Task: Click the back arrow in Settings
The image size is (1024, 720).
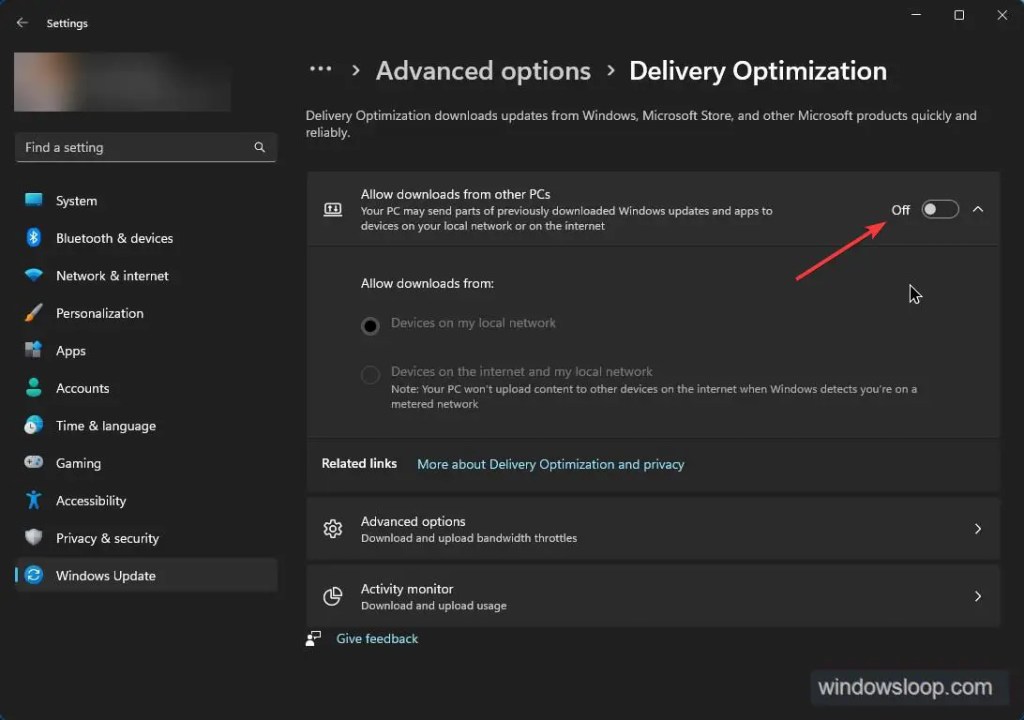Action: pos(22,23)
